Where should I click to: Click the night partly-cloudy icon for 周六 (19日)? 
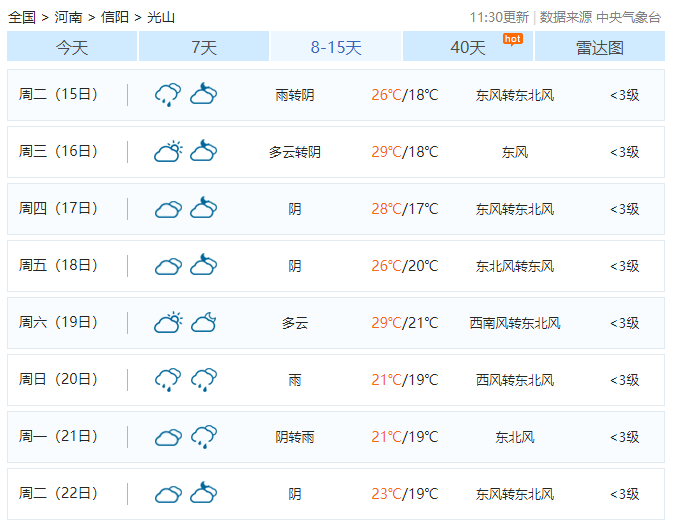point(204,323)
